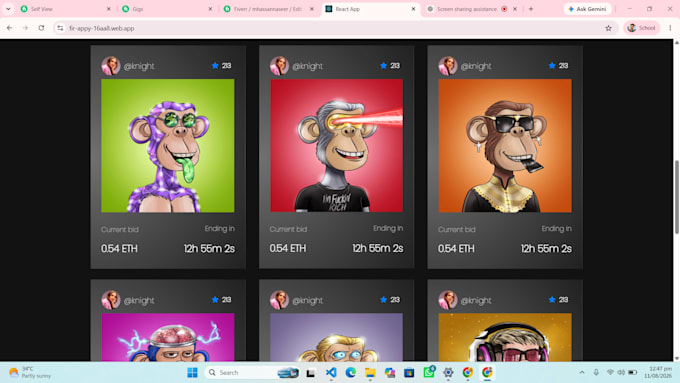Open the green ape NFT image

click(x=168, y=146)
